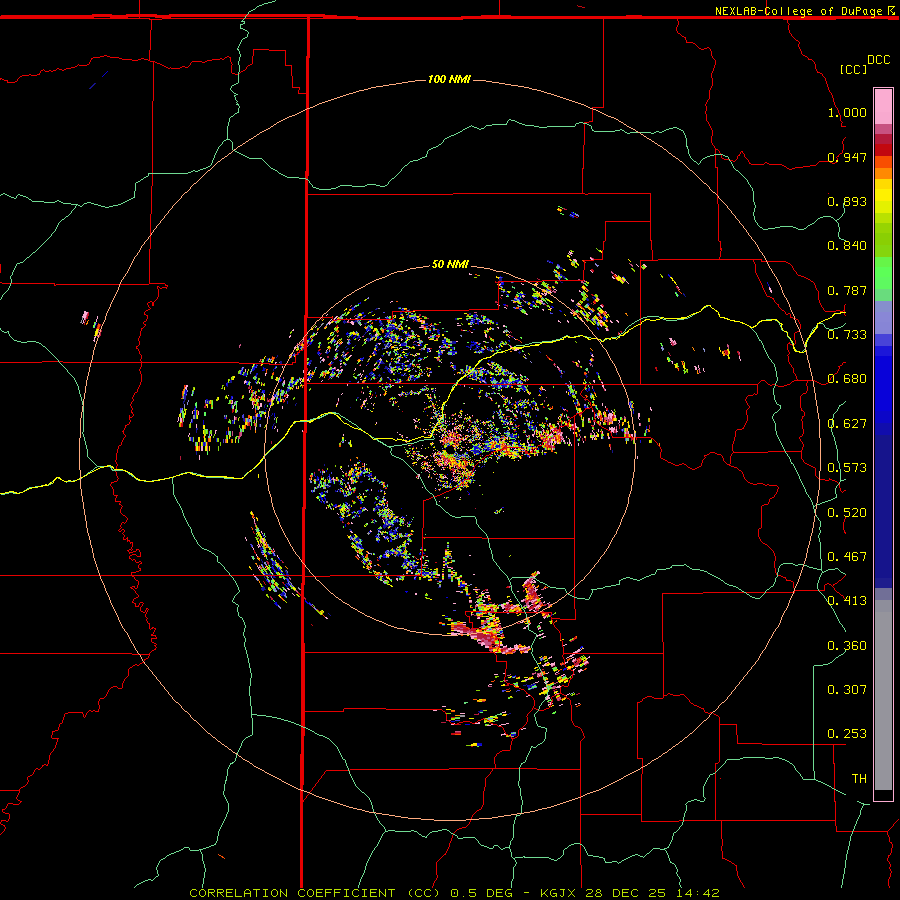Click the 0.253 legend value

(847, 734)
